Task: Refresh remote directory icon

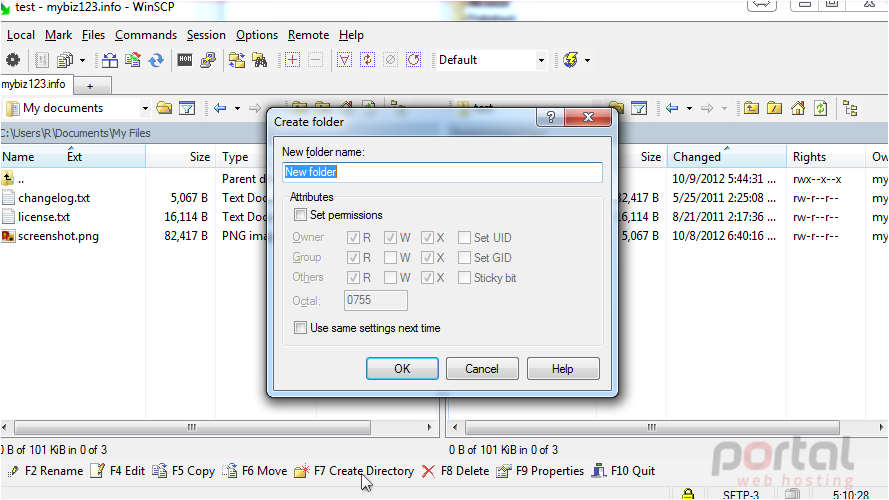Action: point(821,108)
